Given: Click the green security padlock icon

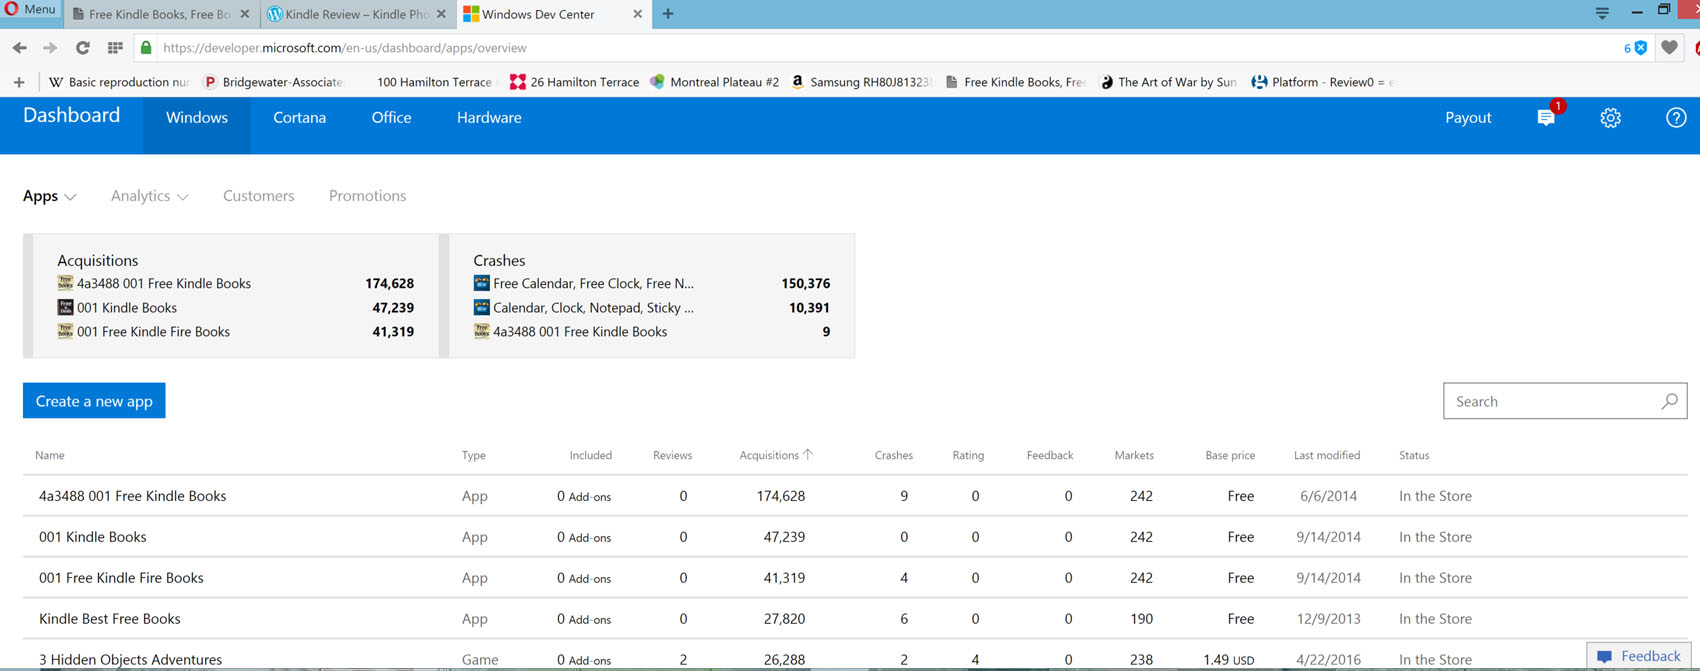Looking at the screenshot, I should click(x=146, y=48).
